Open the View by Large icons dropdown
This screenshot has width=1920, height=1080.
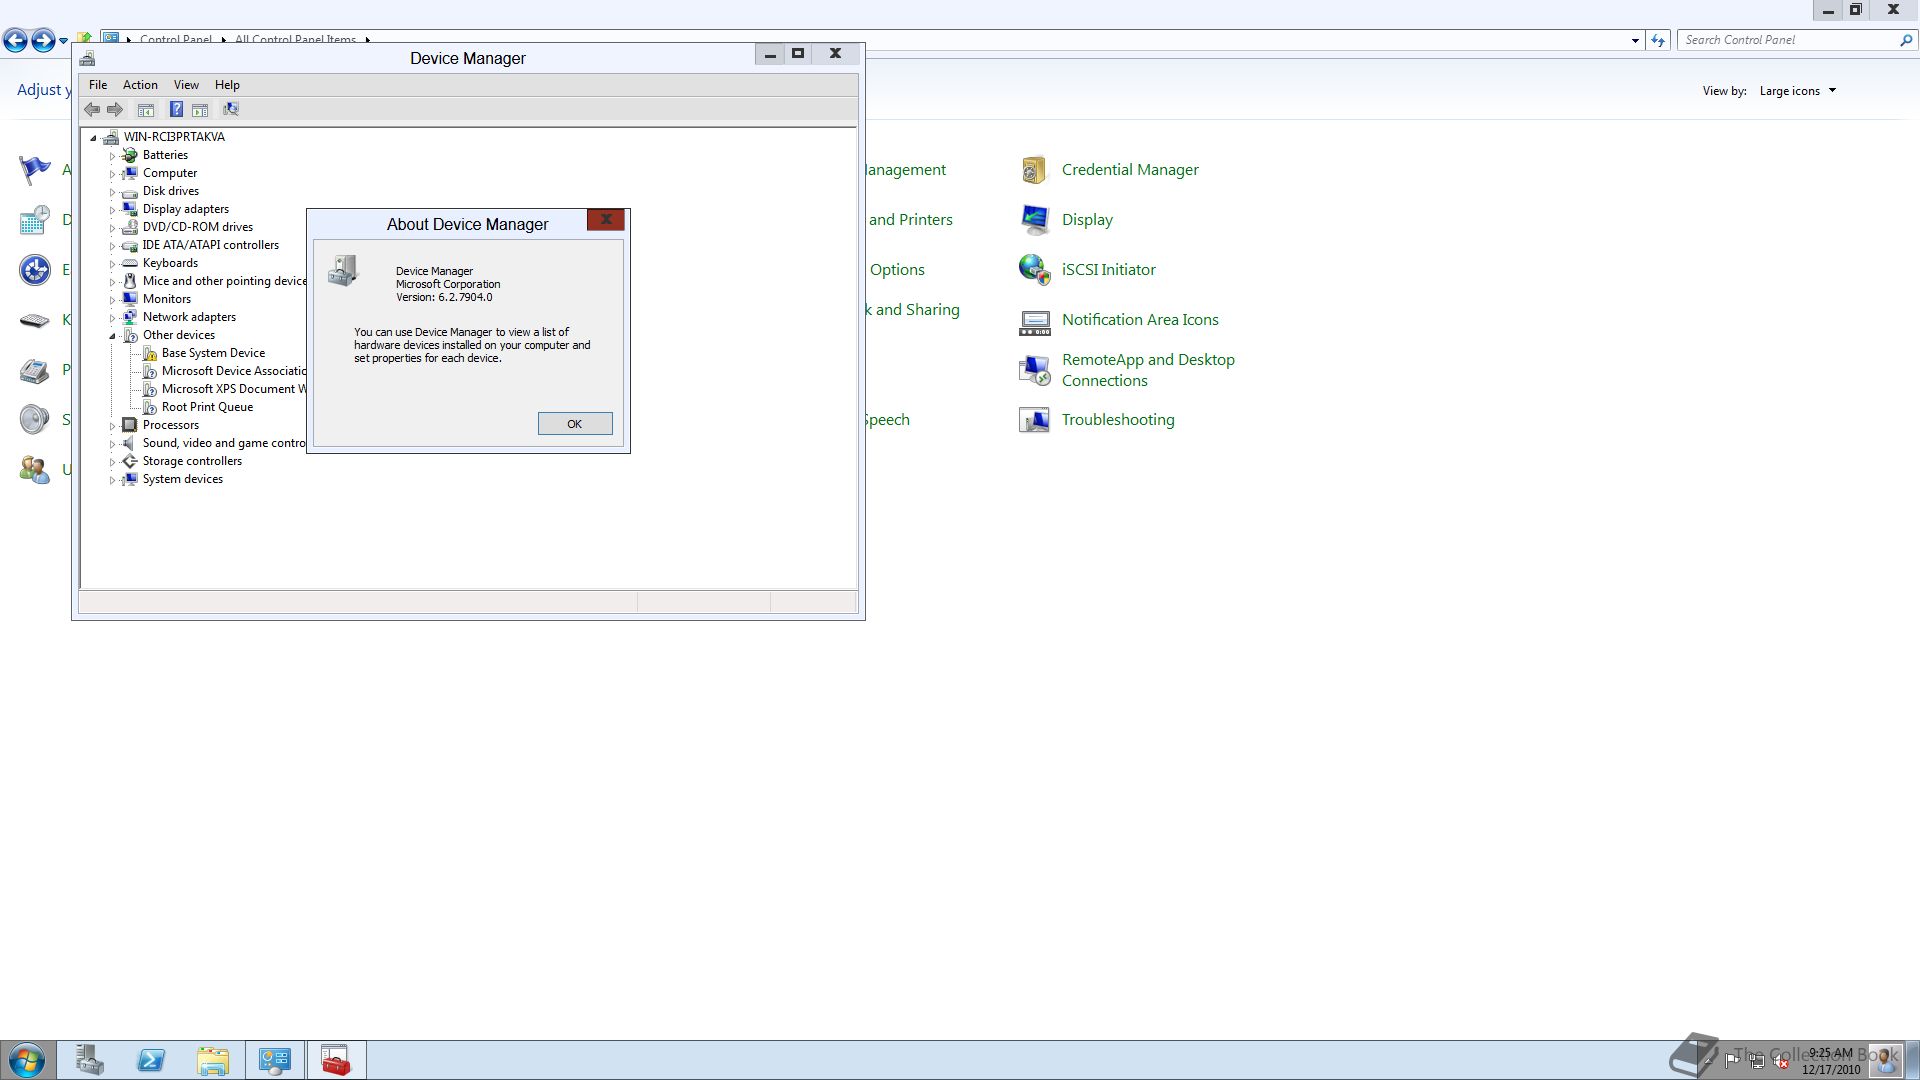1797,91
